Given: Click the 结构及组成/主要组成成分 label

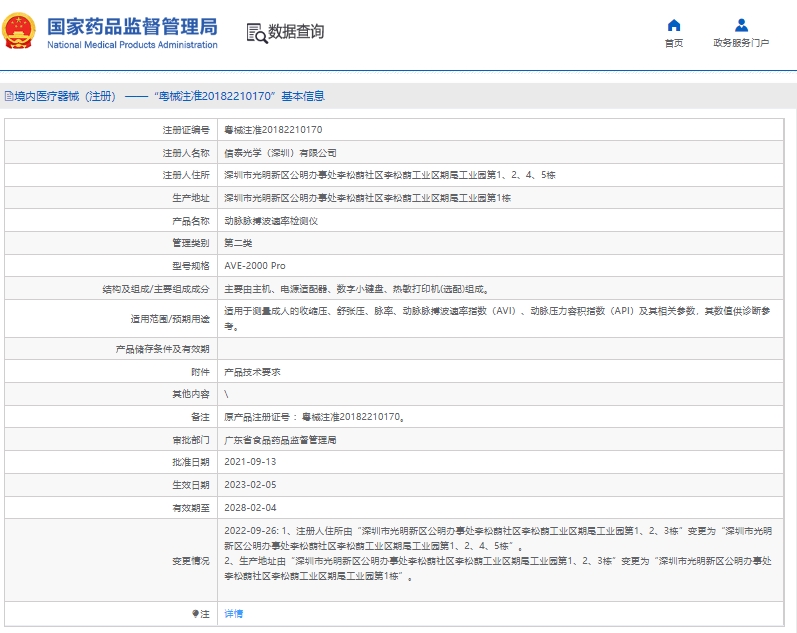Looking at the screenshot, I should (156, 289).
